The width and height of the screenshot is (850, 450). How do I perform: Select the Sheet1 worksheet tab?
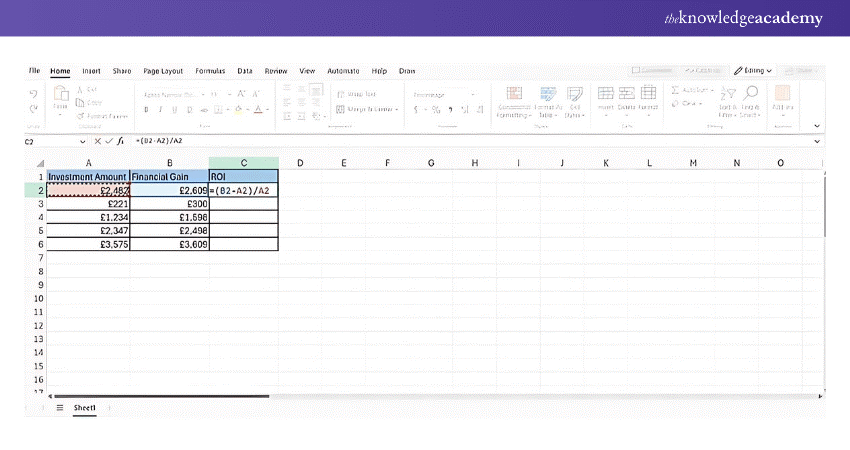(x=84, y=408)
